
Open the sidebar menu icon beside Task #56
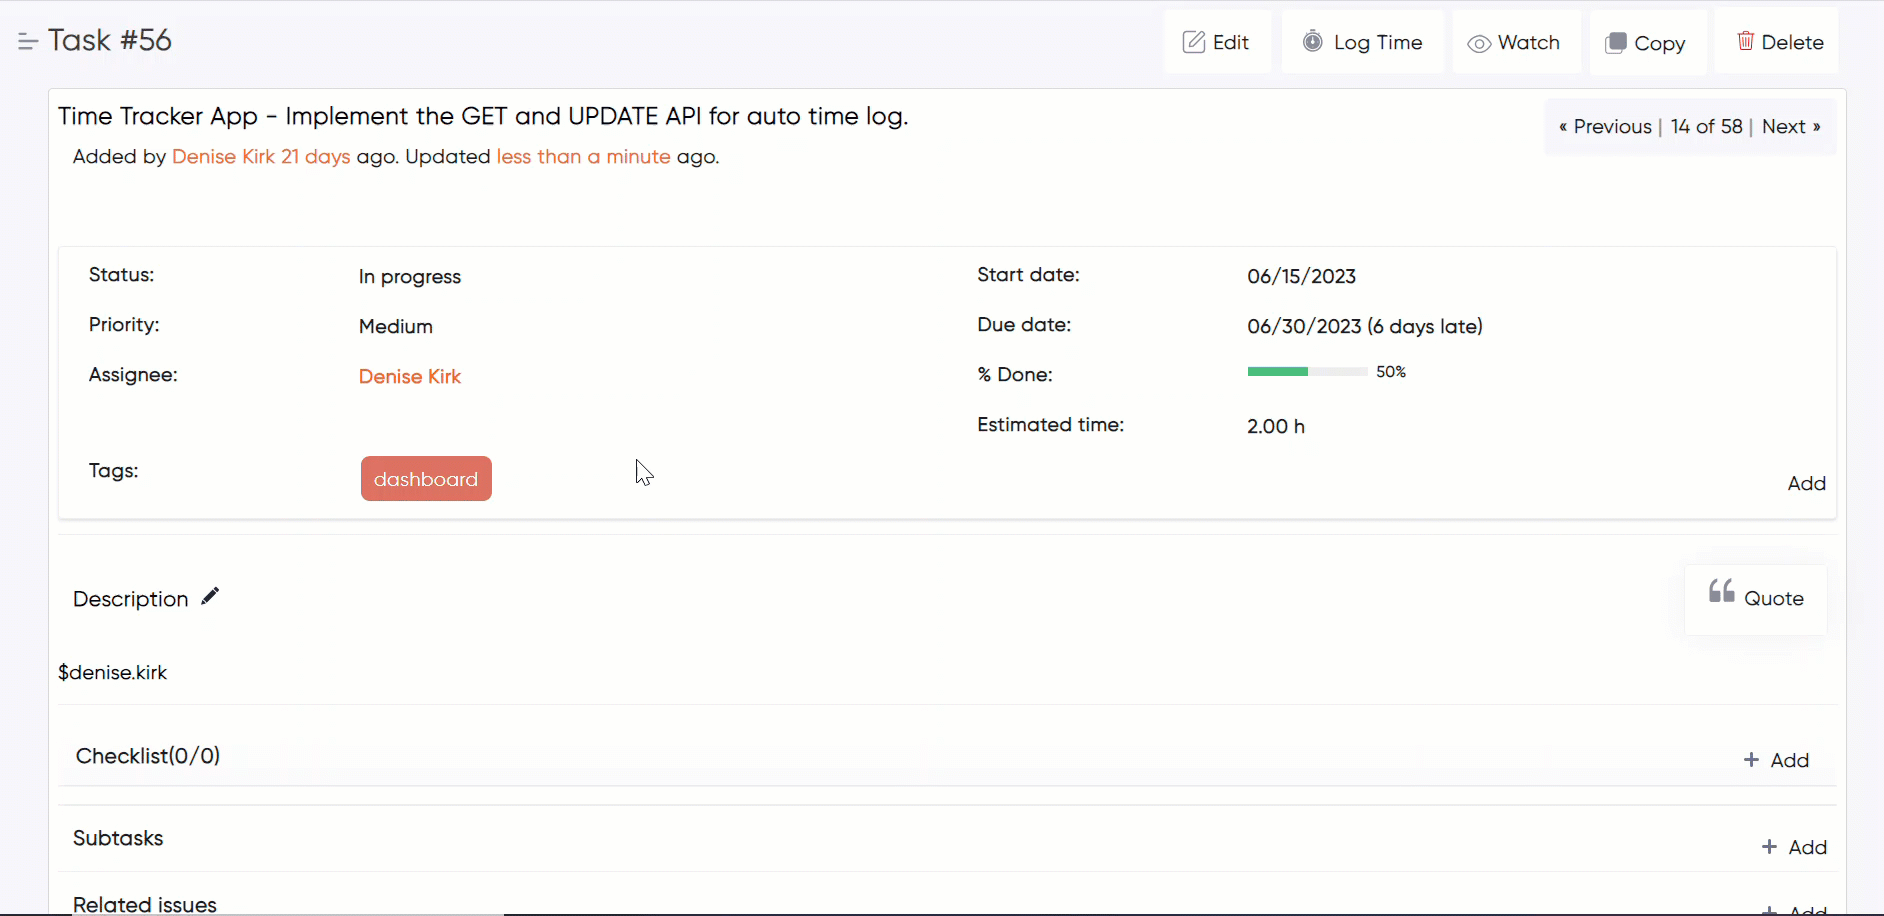click(27, 42)
